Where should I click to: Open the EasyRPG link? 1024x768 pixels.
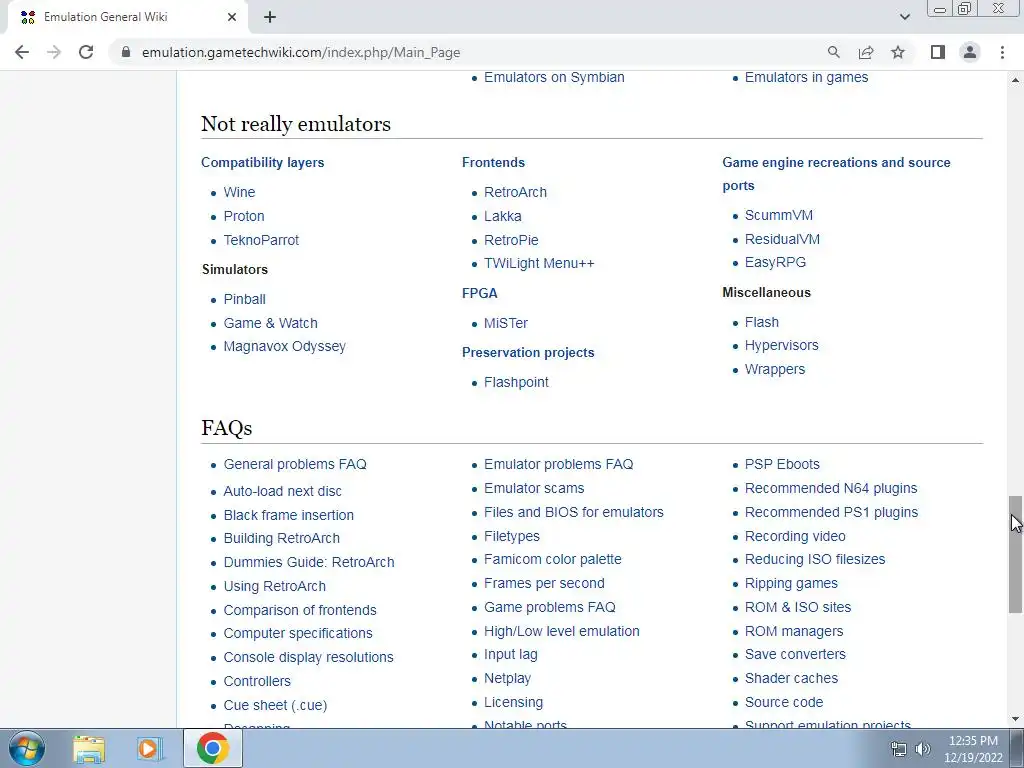pos(775,263)
